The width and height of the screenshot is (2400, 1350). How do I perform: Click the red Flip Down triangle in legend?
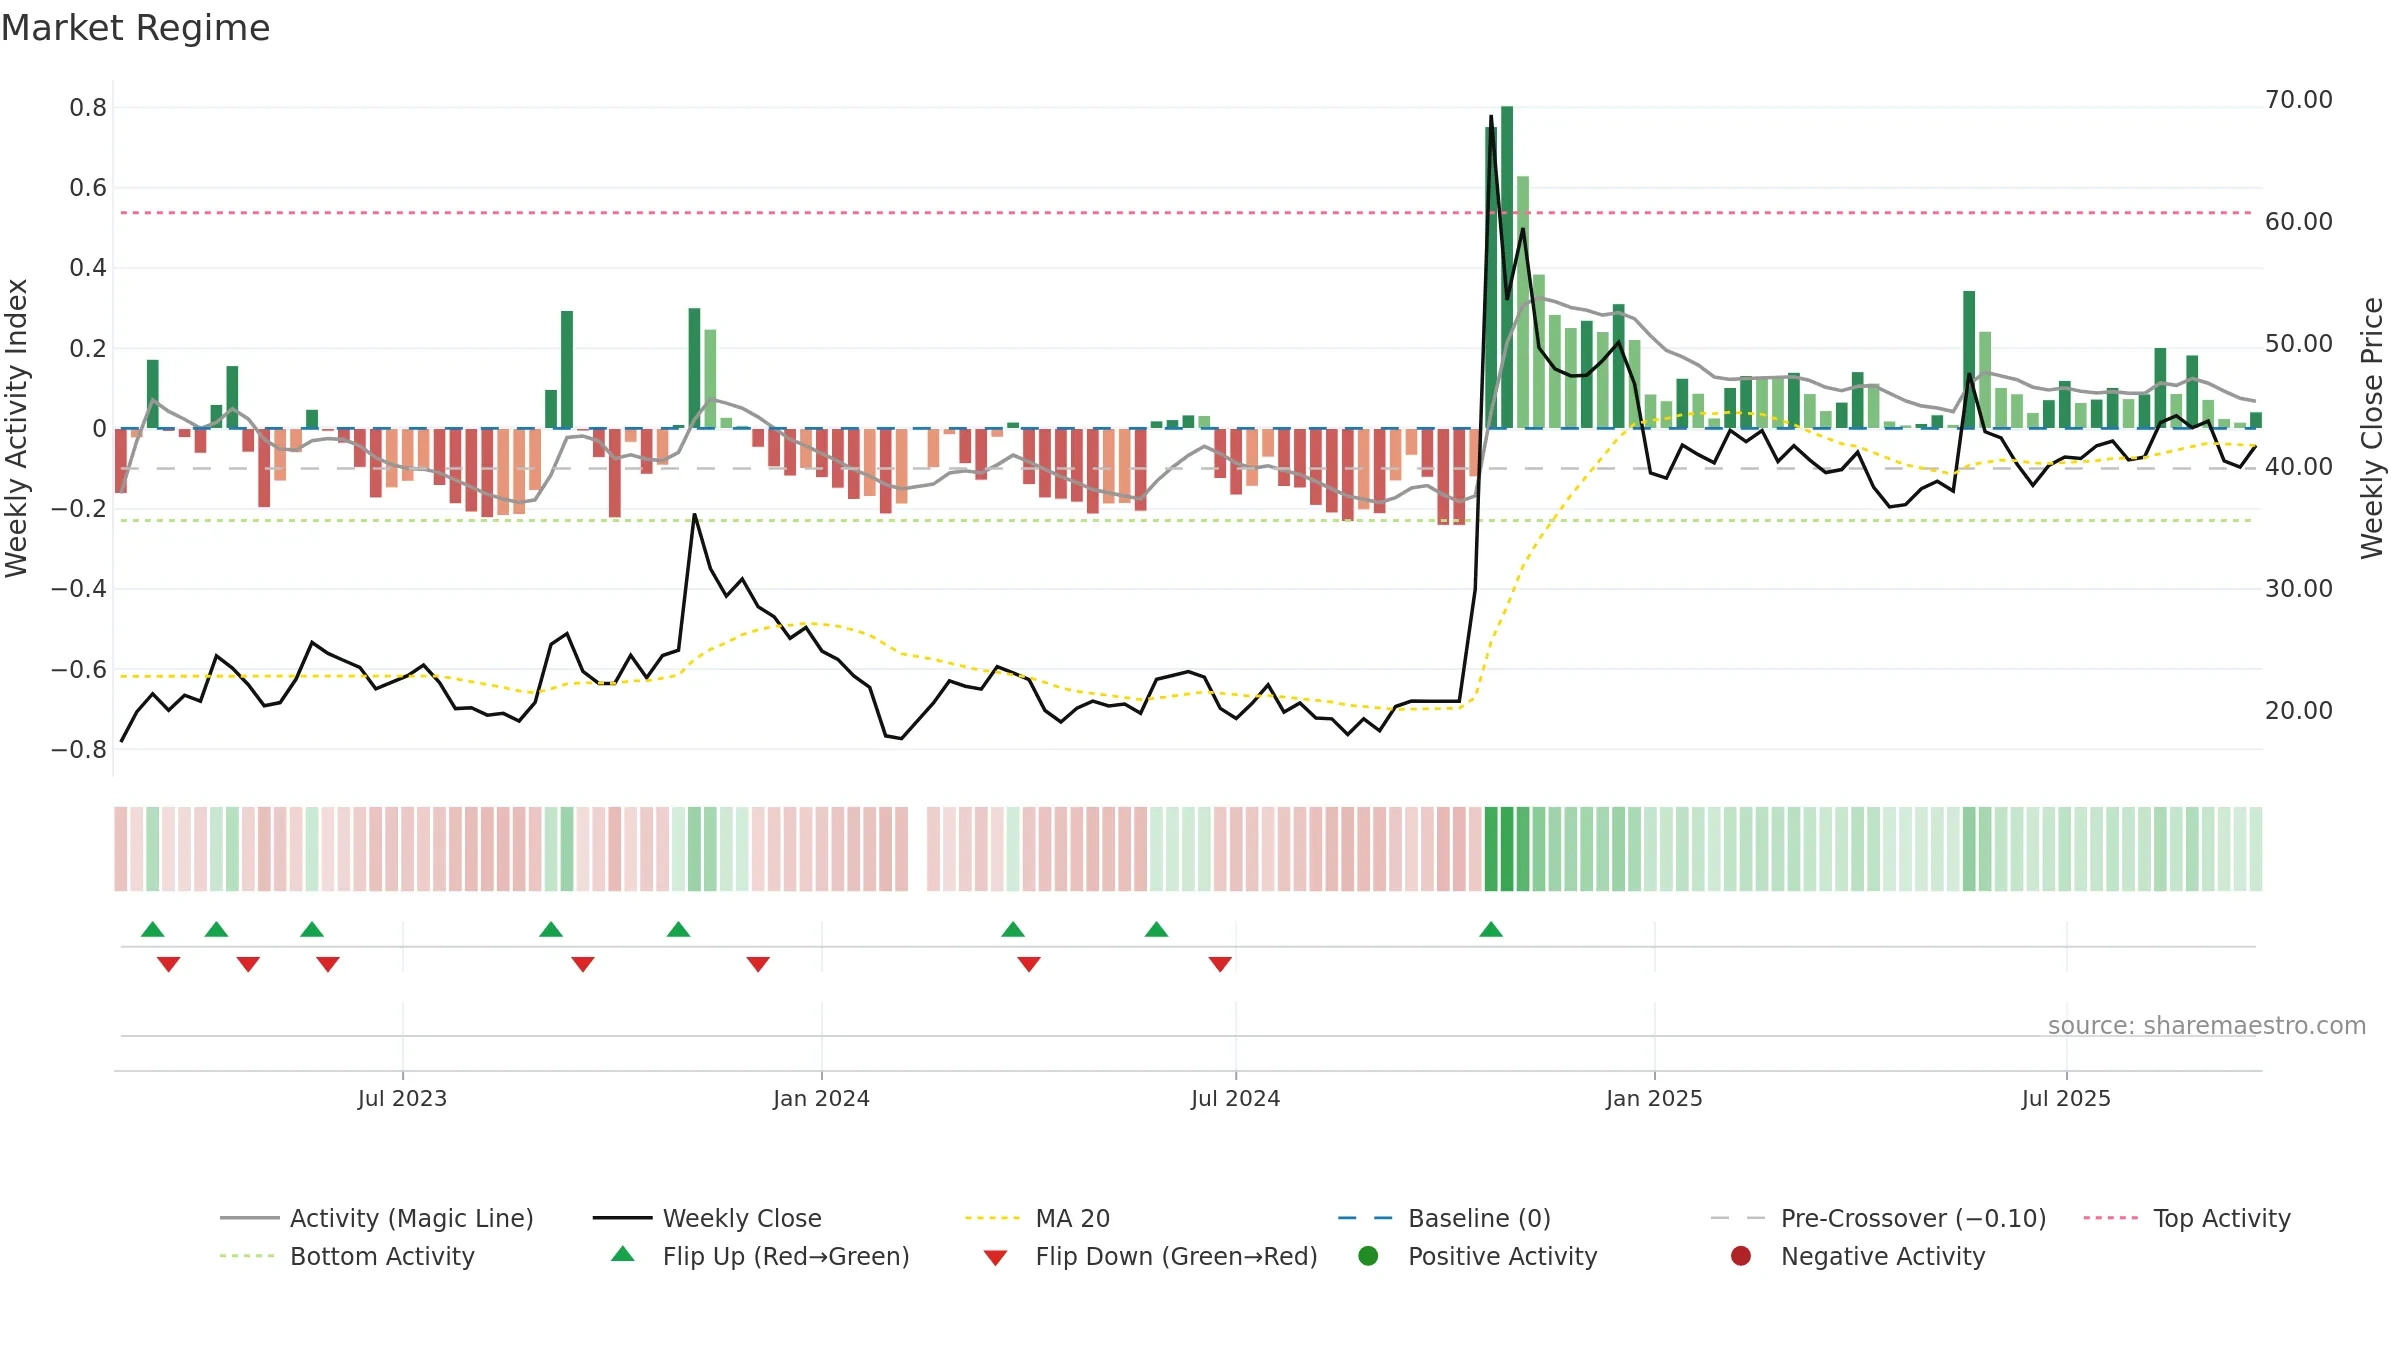coord(995,1258)
